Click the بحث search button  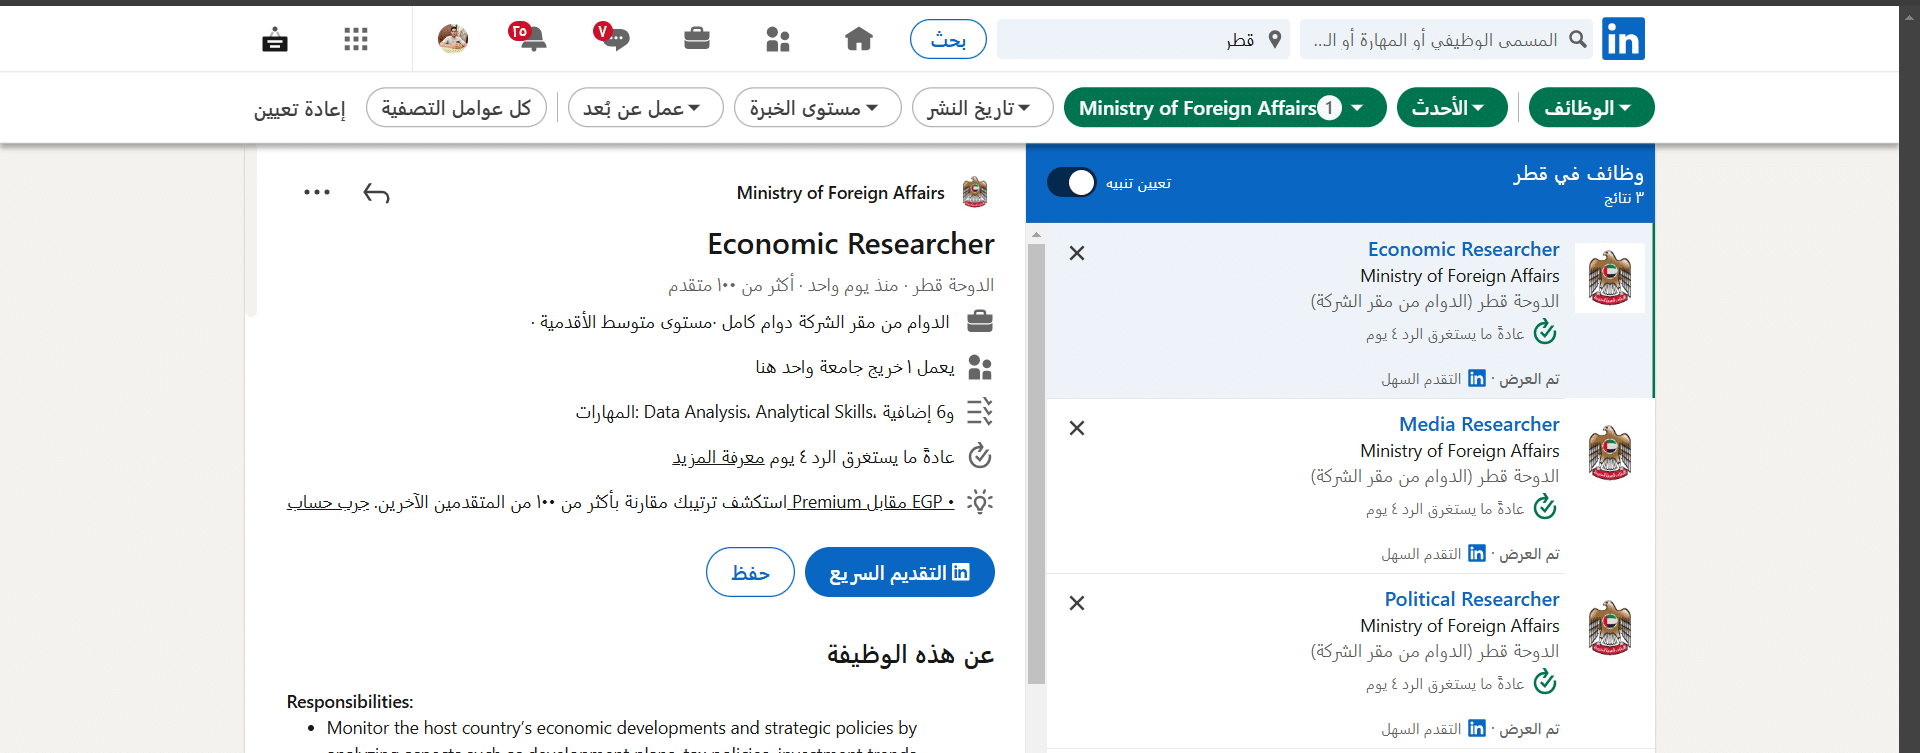948,39
